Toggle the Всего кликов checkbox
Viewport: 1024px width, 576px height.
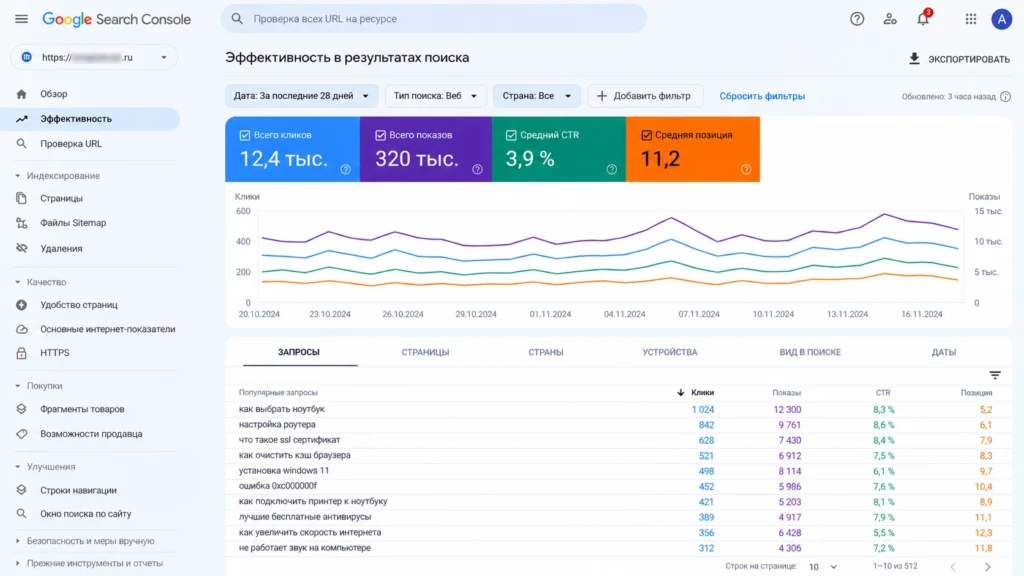tap(245, 135)
